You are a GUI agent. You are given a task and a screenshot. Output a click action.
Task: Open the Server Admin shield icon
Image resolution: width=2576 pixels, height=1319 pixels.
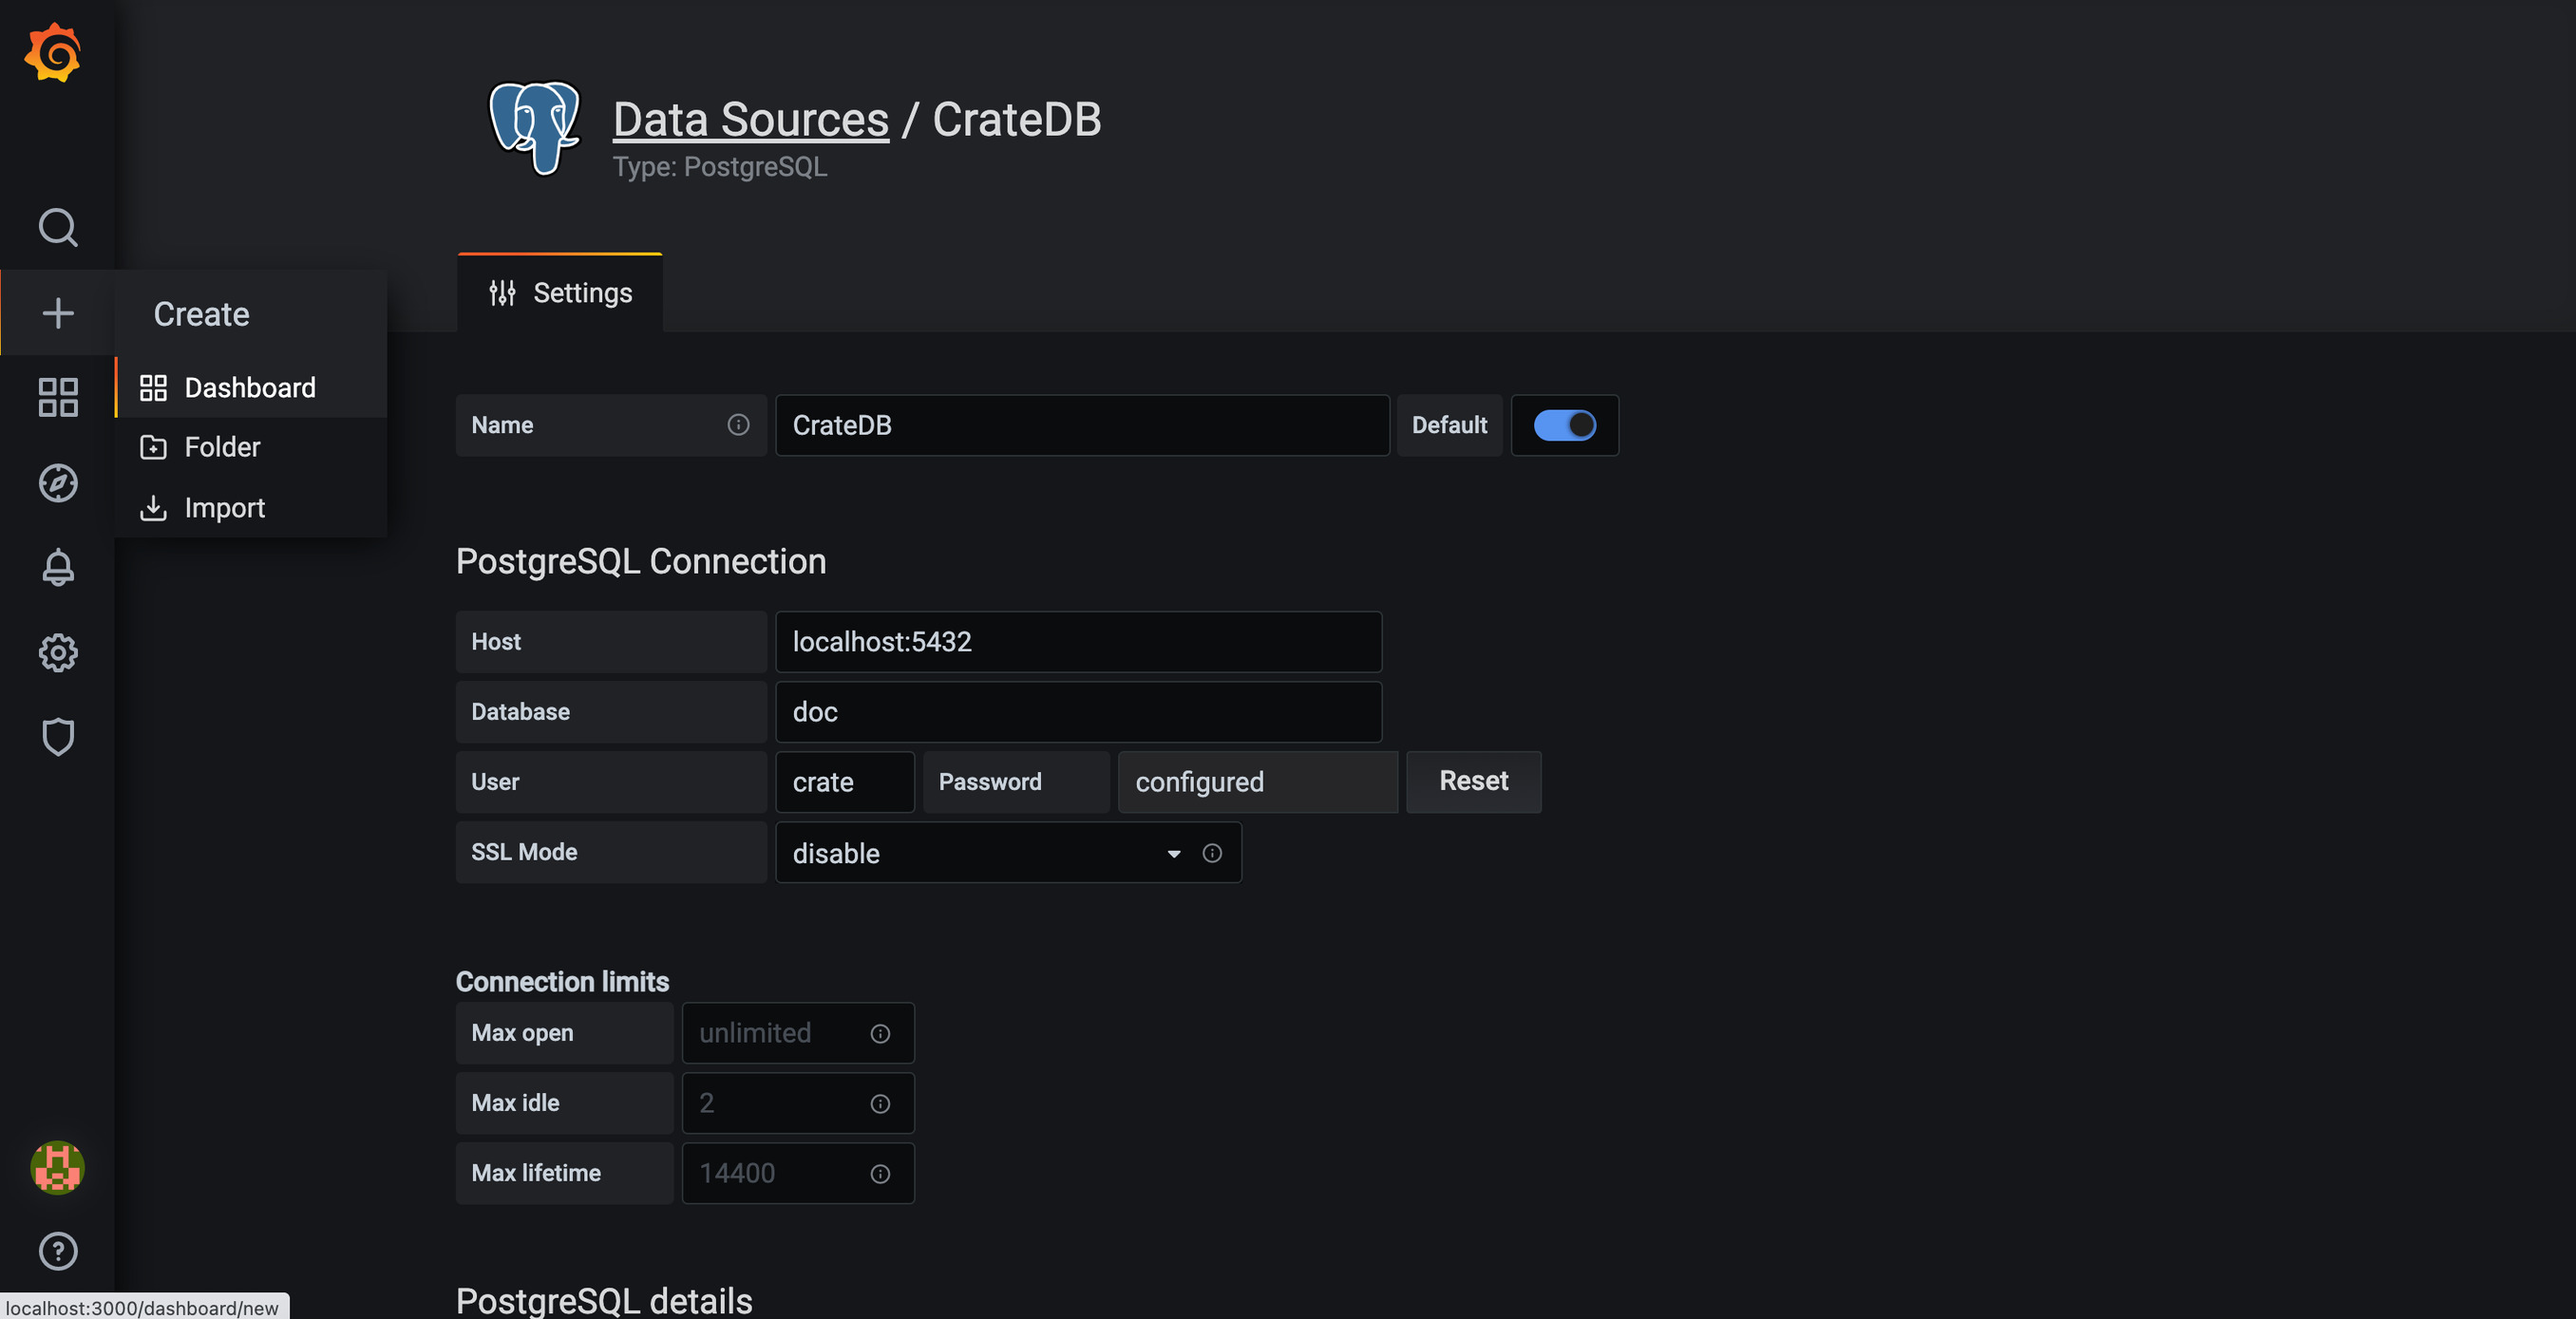(x=58, y=737)
